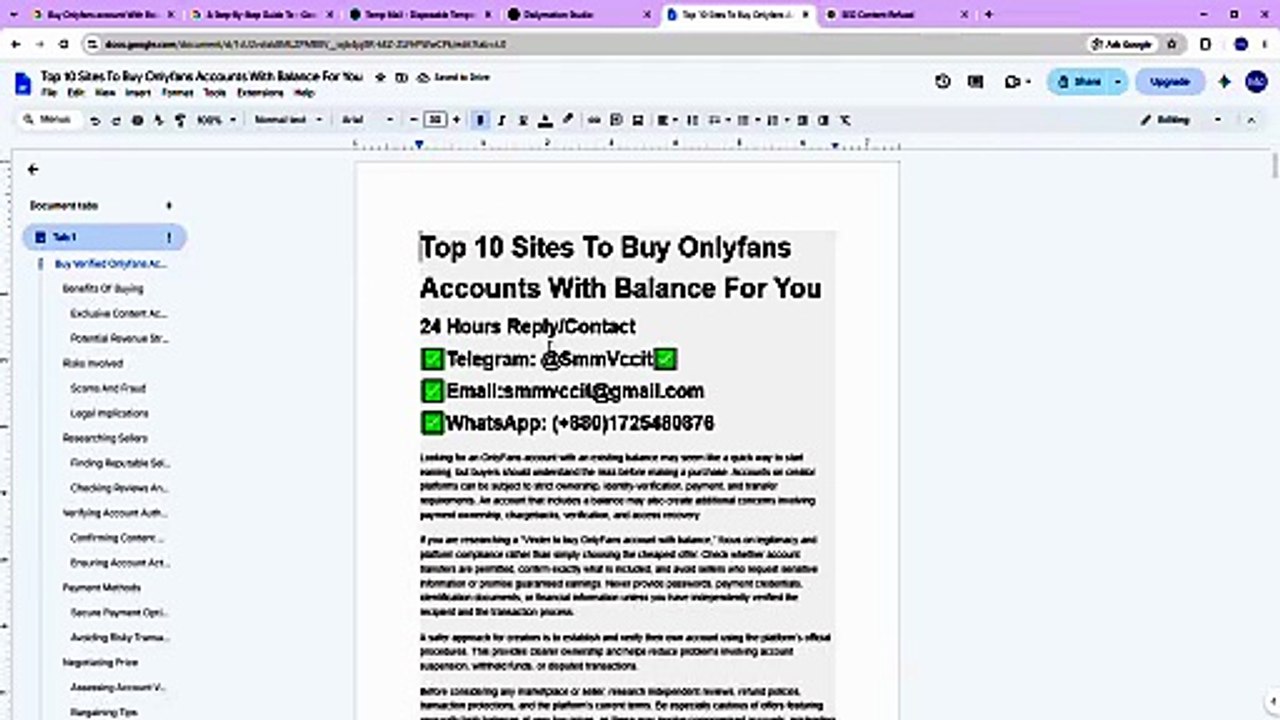The height and width of the screenshot is (720, 1280).
Task: Open the Tools menu
Action: pos(215,93)
